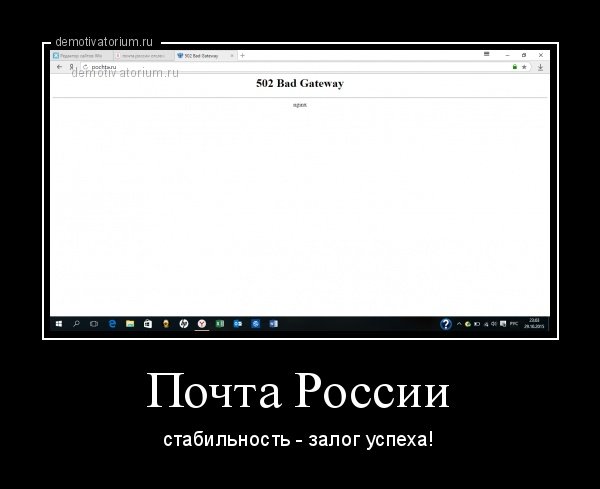Screen dimensions: 600x489
Task: Click the HP icon in taskbar
Action: coord(183,324)
